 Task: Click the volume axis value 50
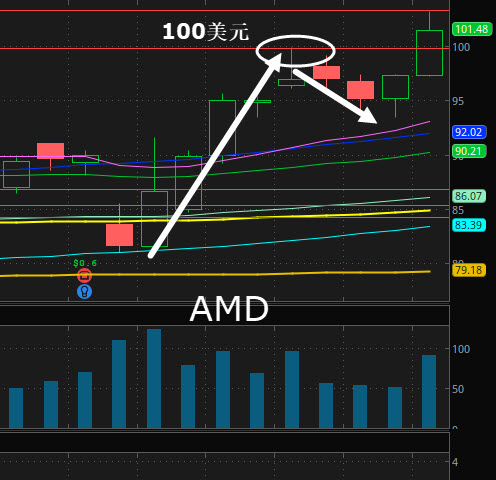(x=458, y=389)
